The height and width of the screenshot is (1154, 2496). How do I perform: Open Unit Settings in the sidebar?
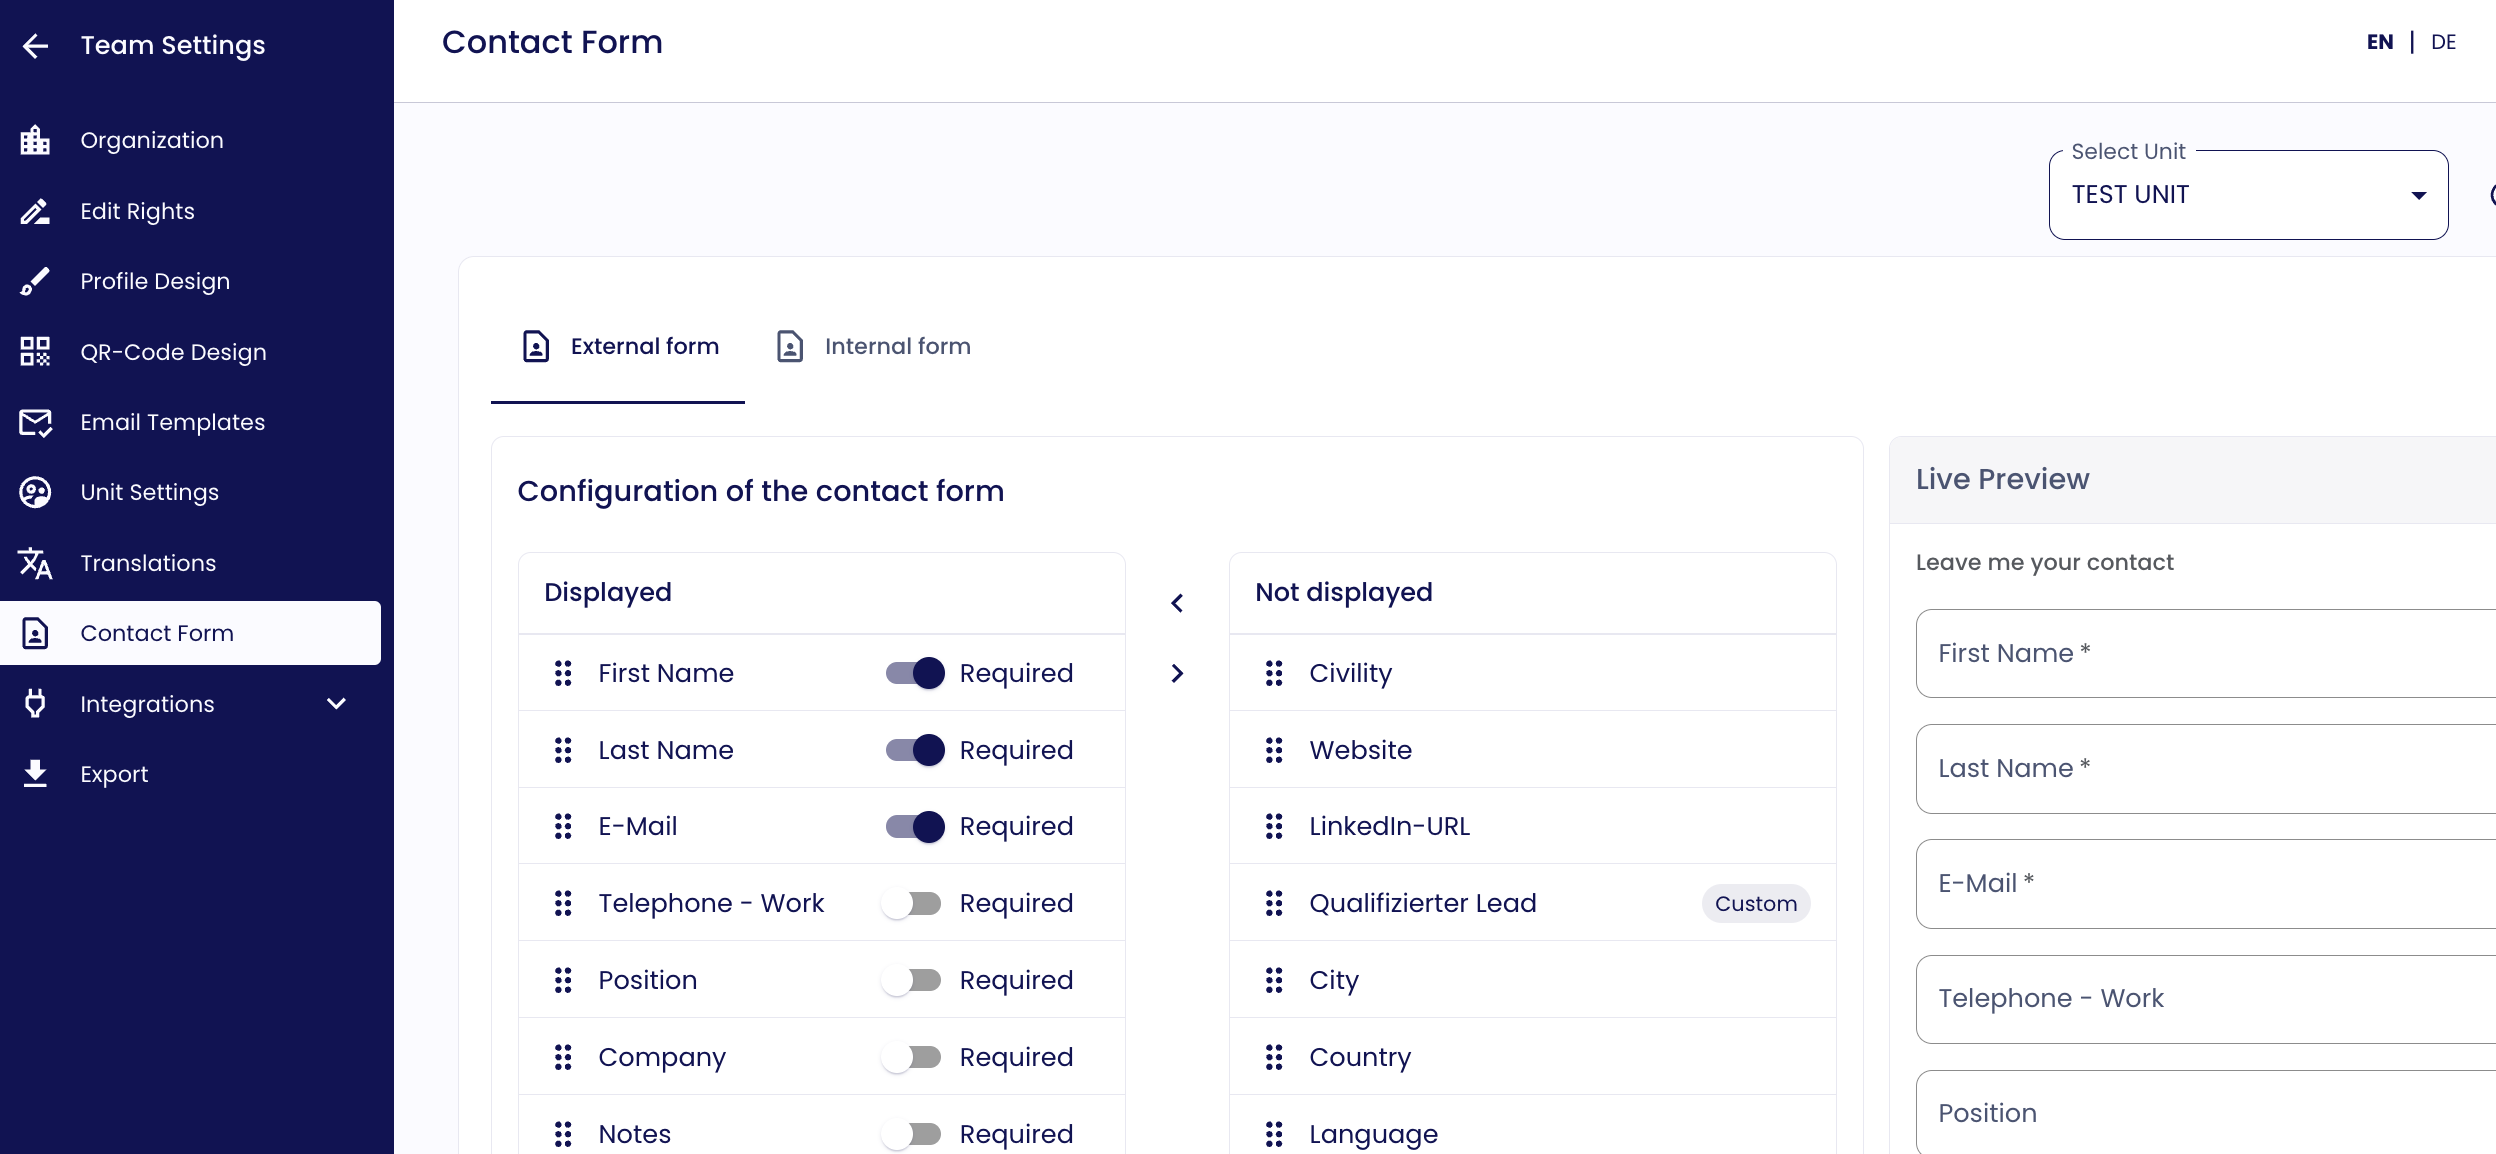(x=150, y=492)
